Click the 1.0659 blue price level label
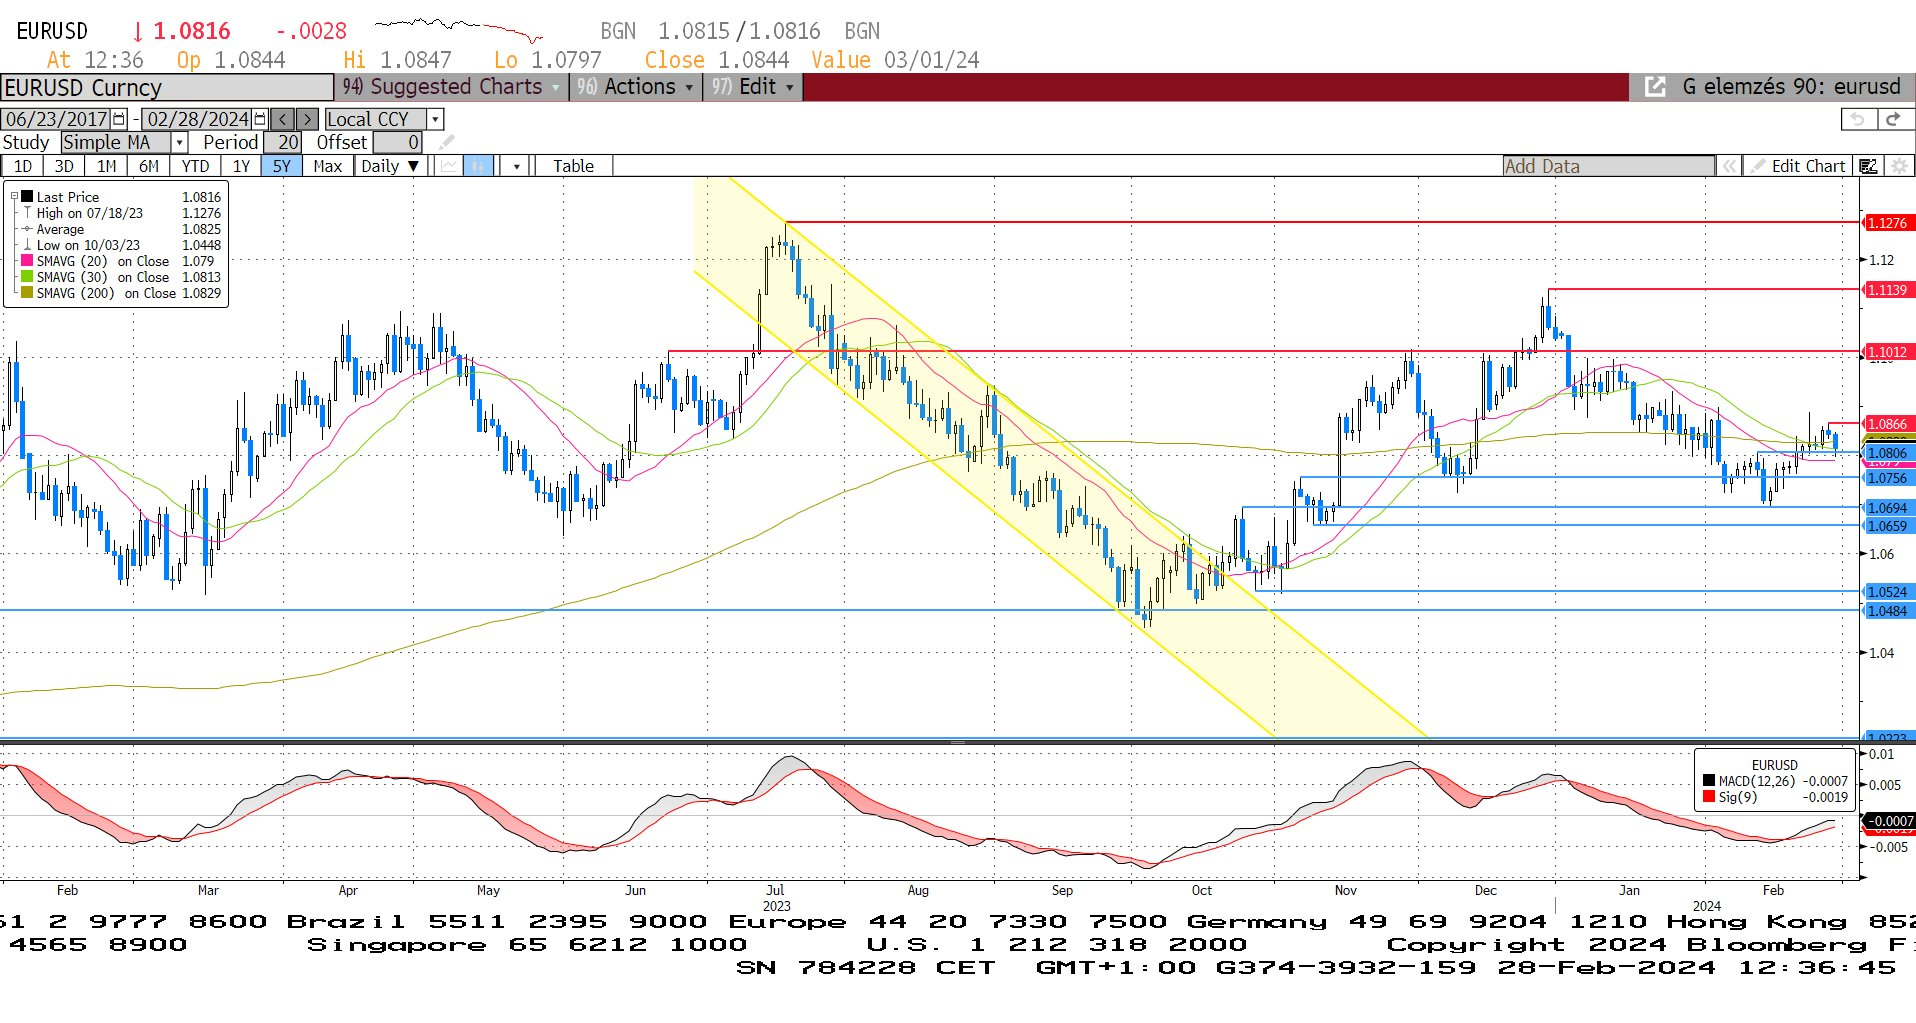The height and width of the screenshot is (1023, 1916). (1887, 525)
